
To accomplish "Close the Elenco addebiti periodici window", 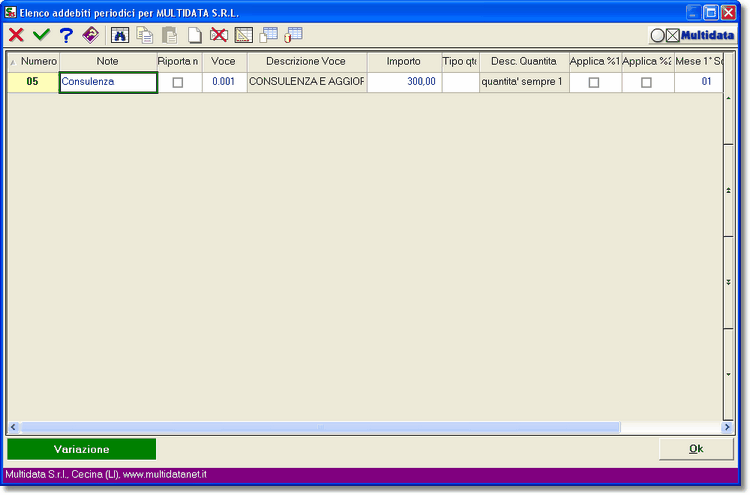I will [728, 12].
